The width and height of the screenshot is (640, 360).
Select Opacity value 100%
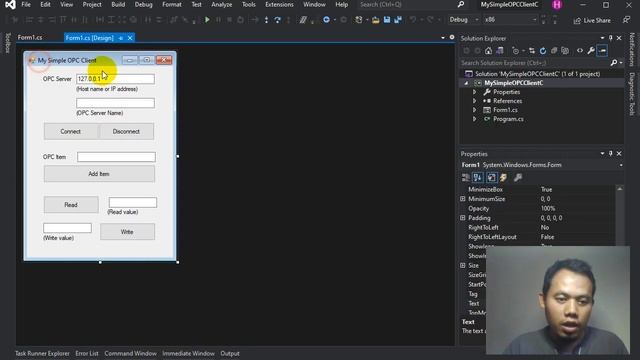[548, 209]
